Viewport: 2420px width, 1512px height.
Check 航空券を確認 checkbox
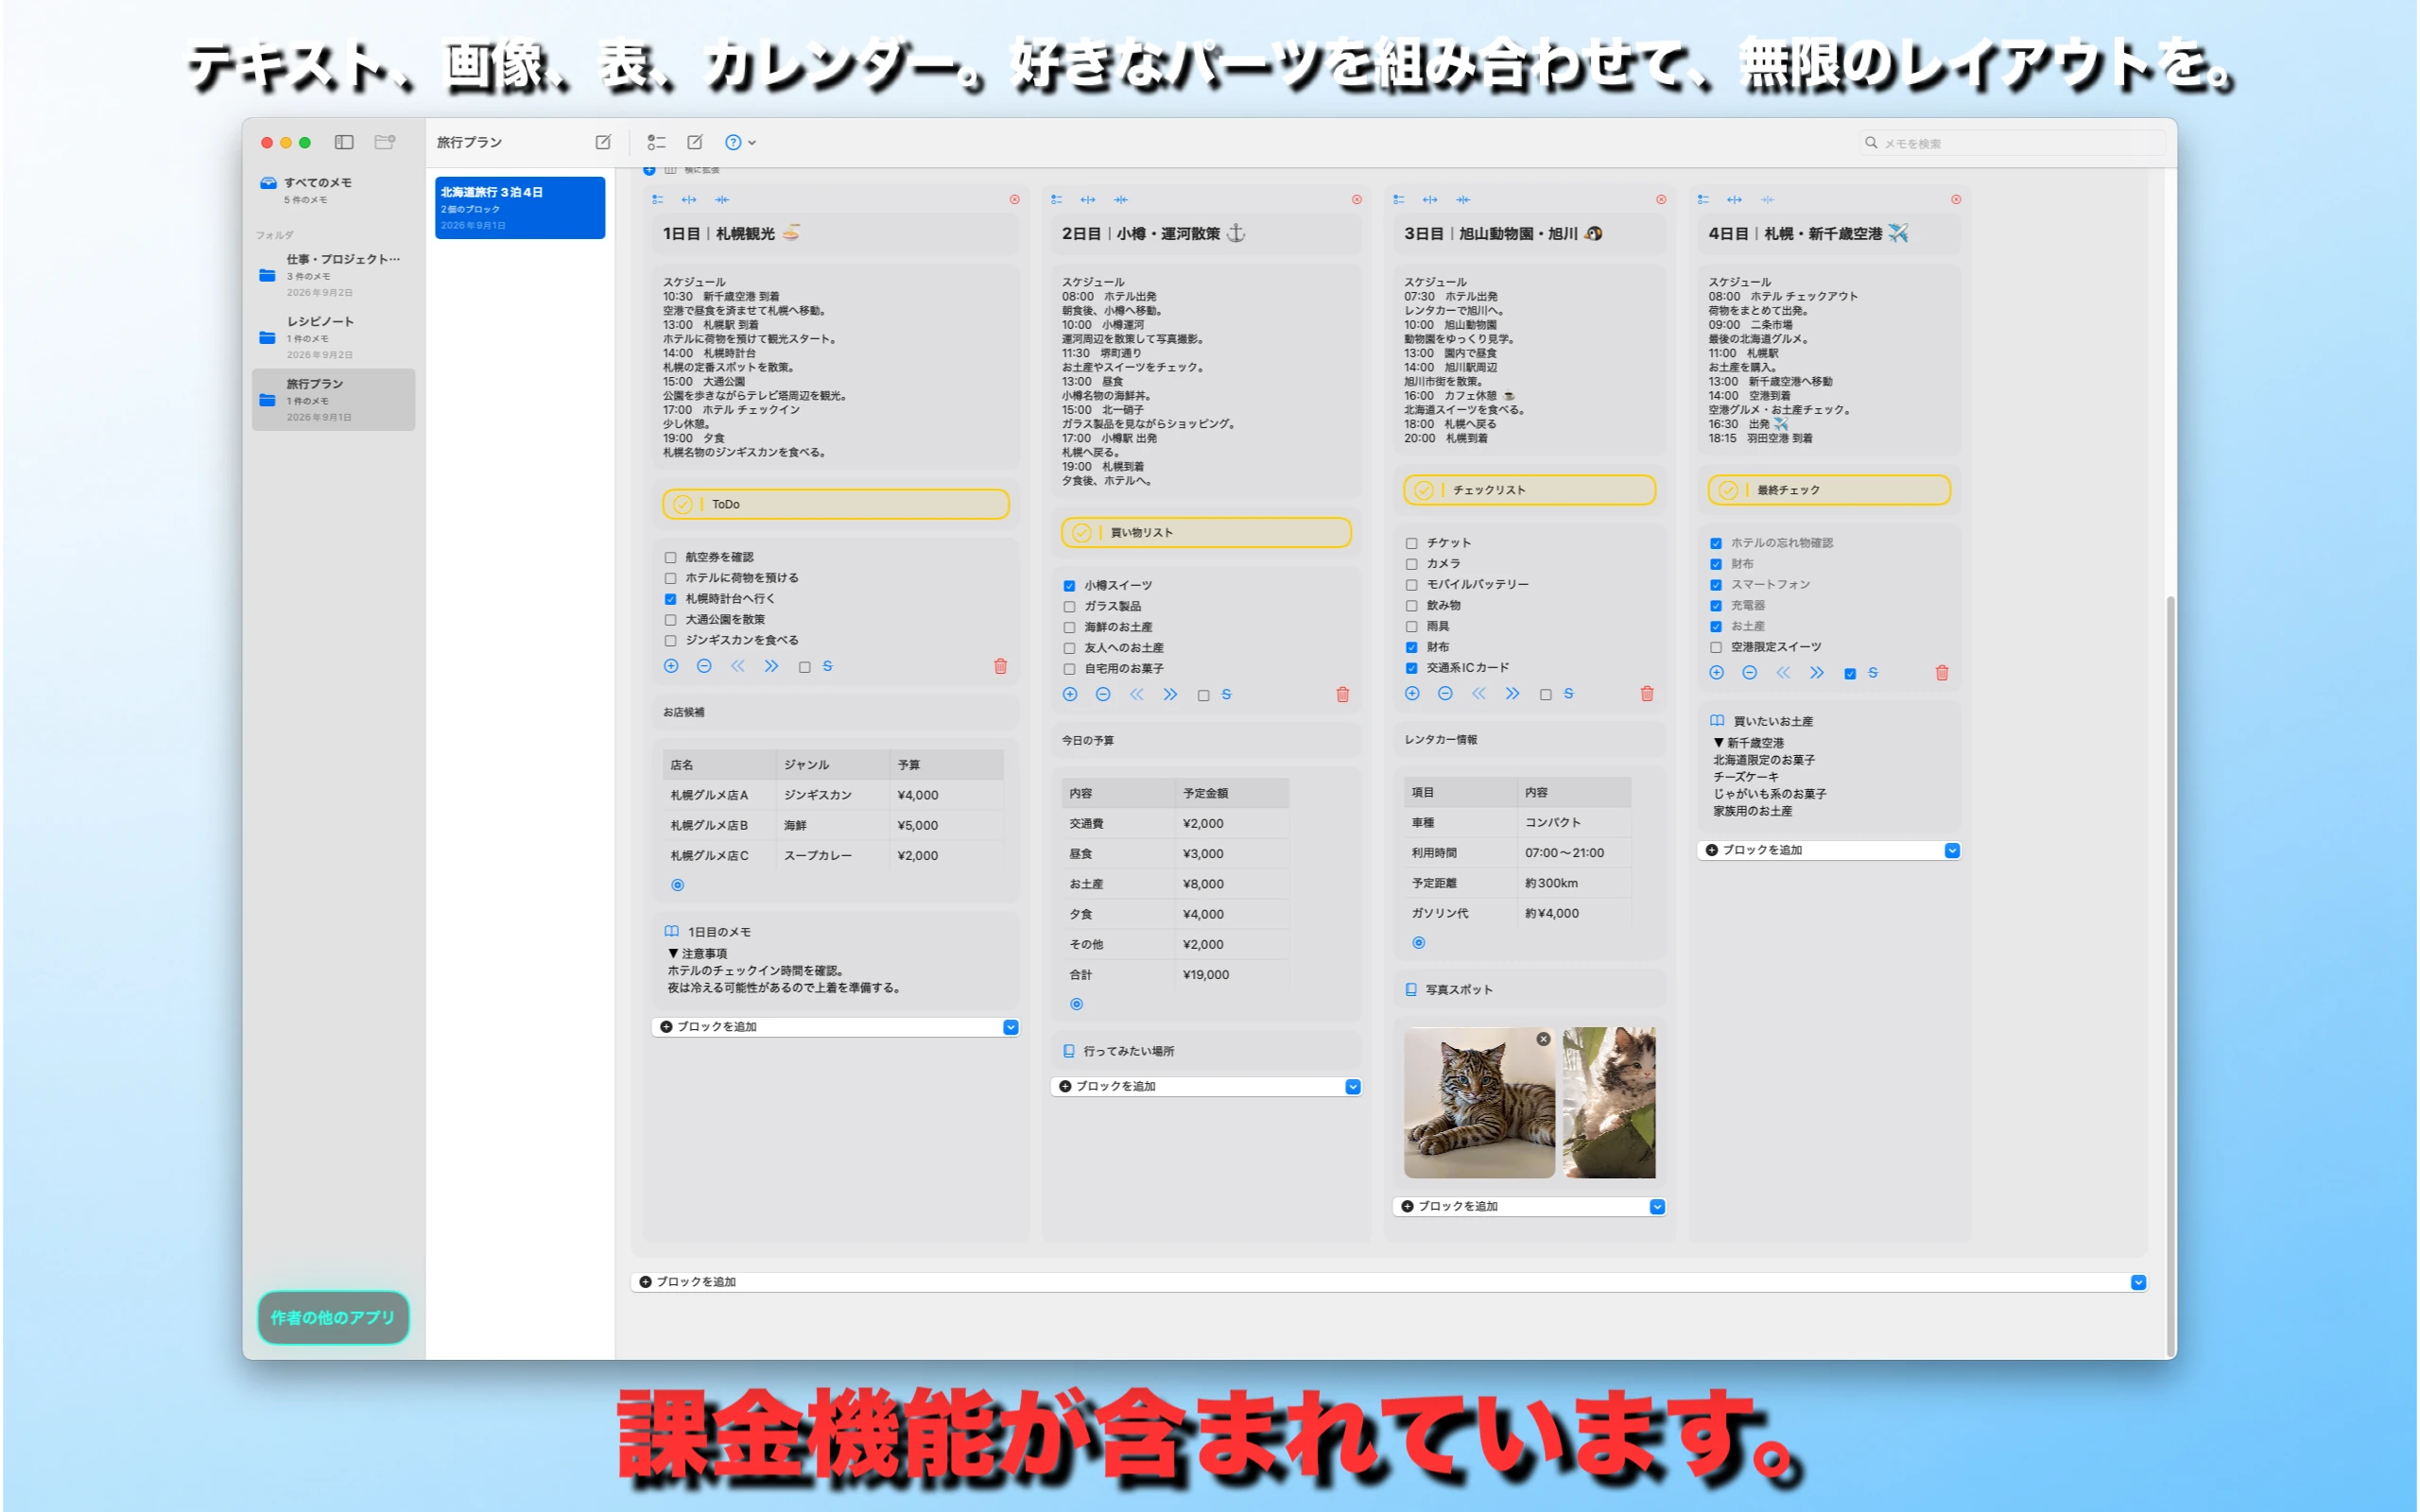tap(671, 558)
